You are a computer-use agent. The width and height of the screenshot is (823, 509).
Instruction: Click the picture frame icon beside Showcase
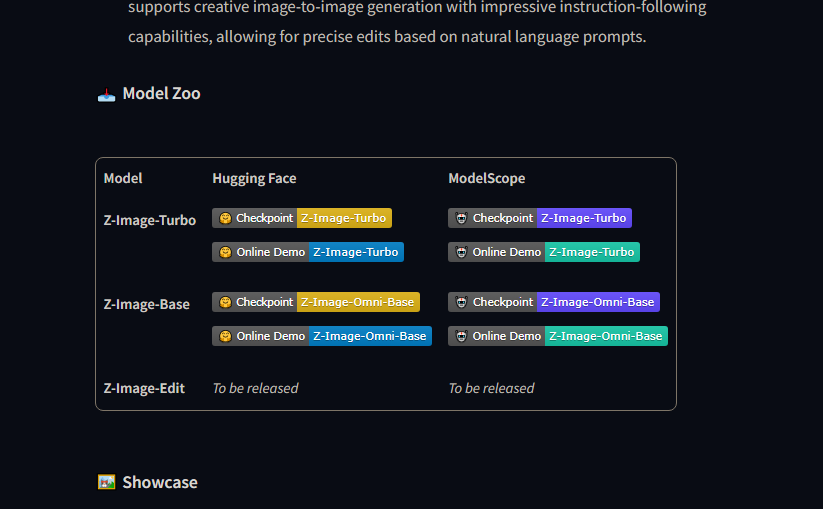click(106, 482)
